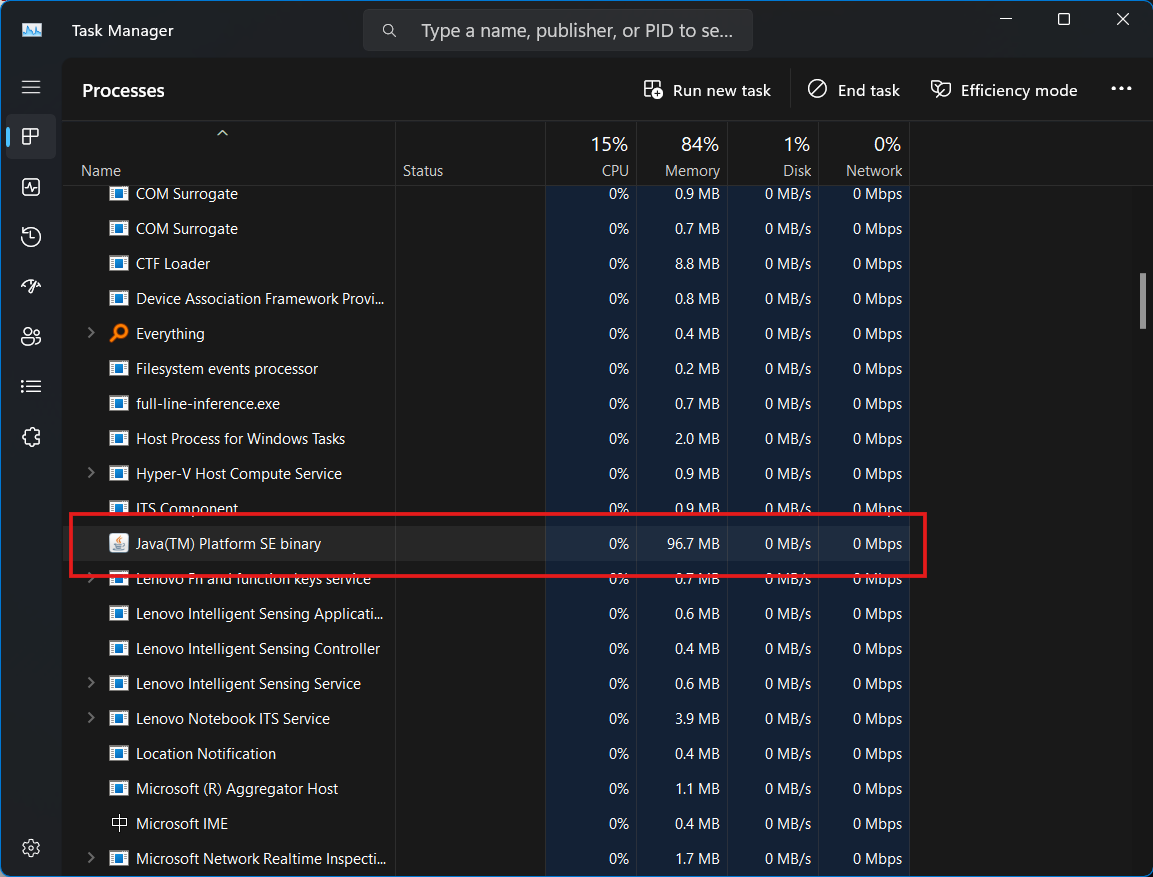This screenshot has height=877, width=1153.
Task: Open the Services page puzzle icon
Action: 31,437
